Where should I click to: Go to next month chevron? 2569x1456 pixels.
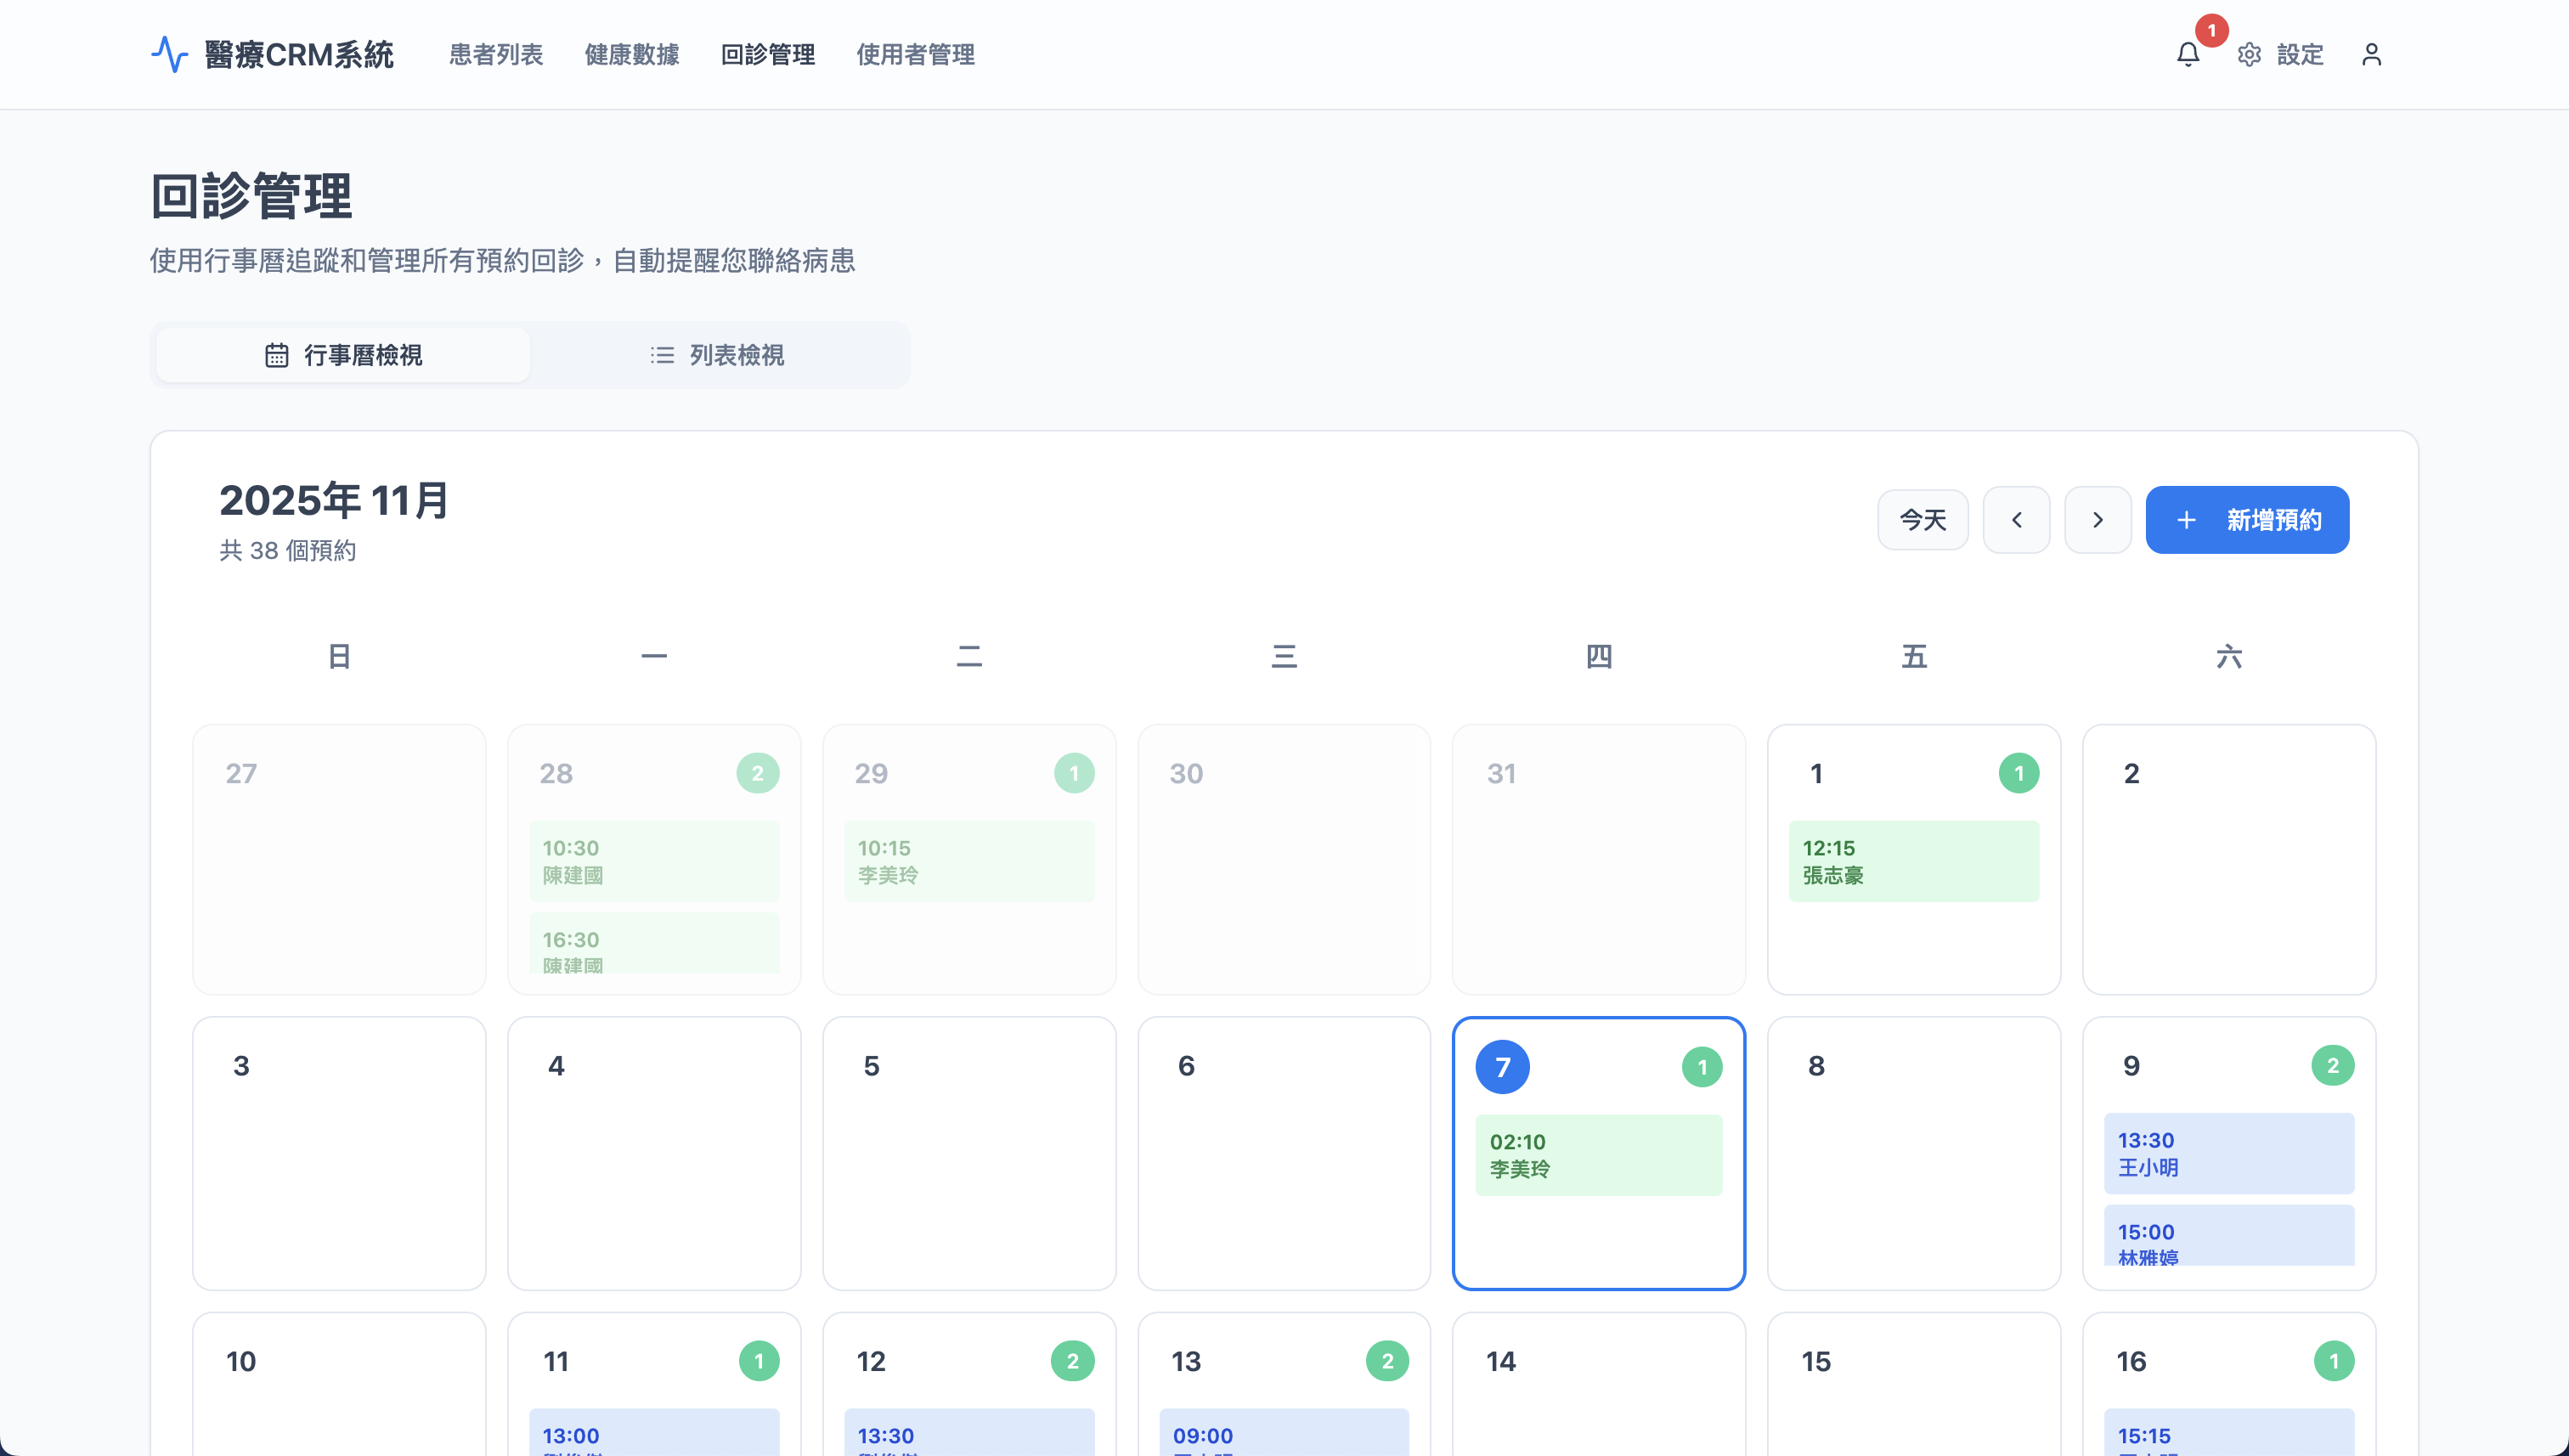pos(2097,520)
